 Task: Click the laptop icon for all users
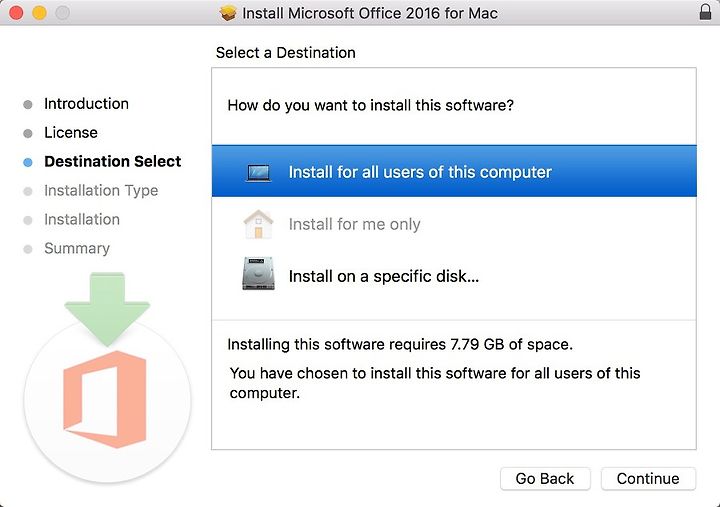(259, 173)
